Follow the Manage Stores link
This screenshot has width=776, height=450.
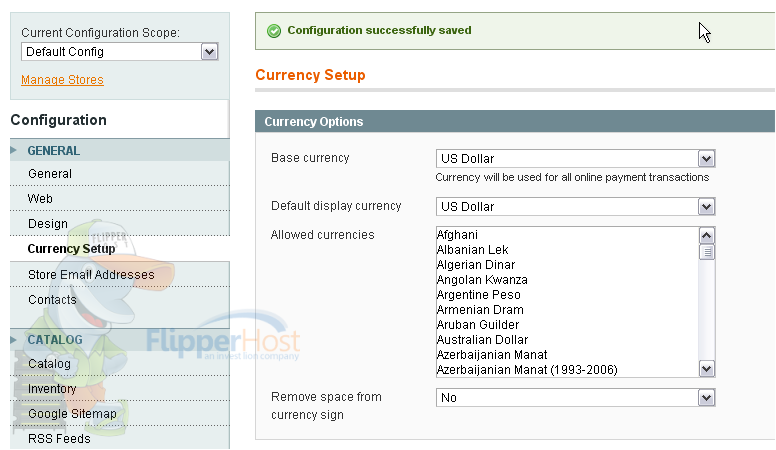click(62, 80)
